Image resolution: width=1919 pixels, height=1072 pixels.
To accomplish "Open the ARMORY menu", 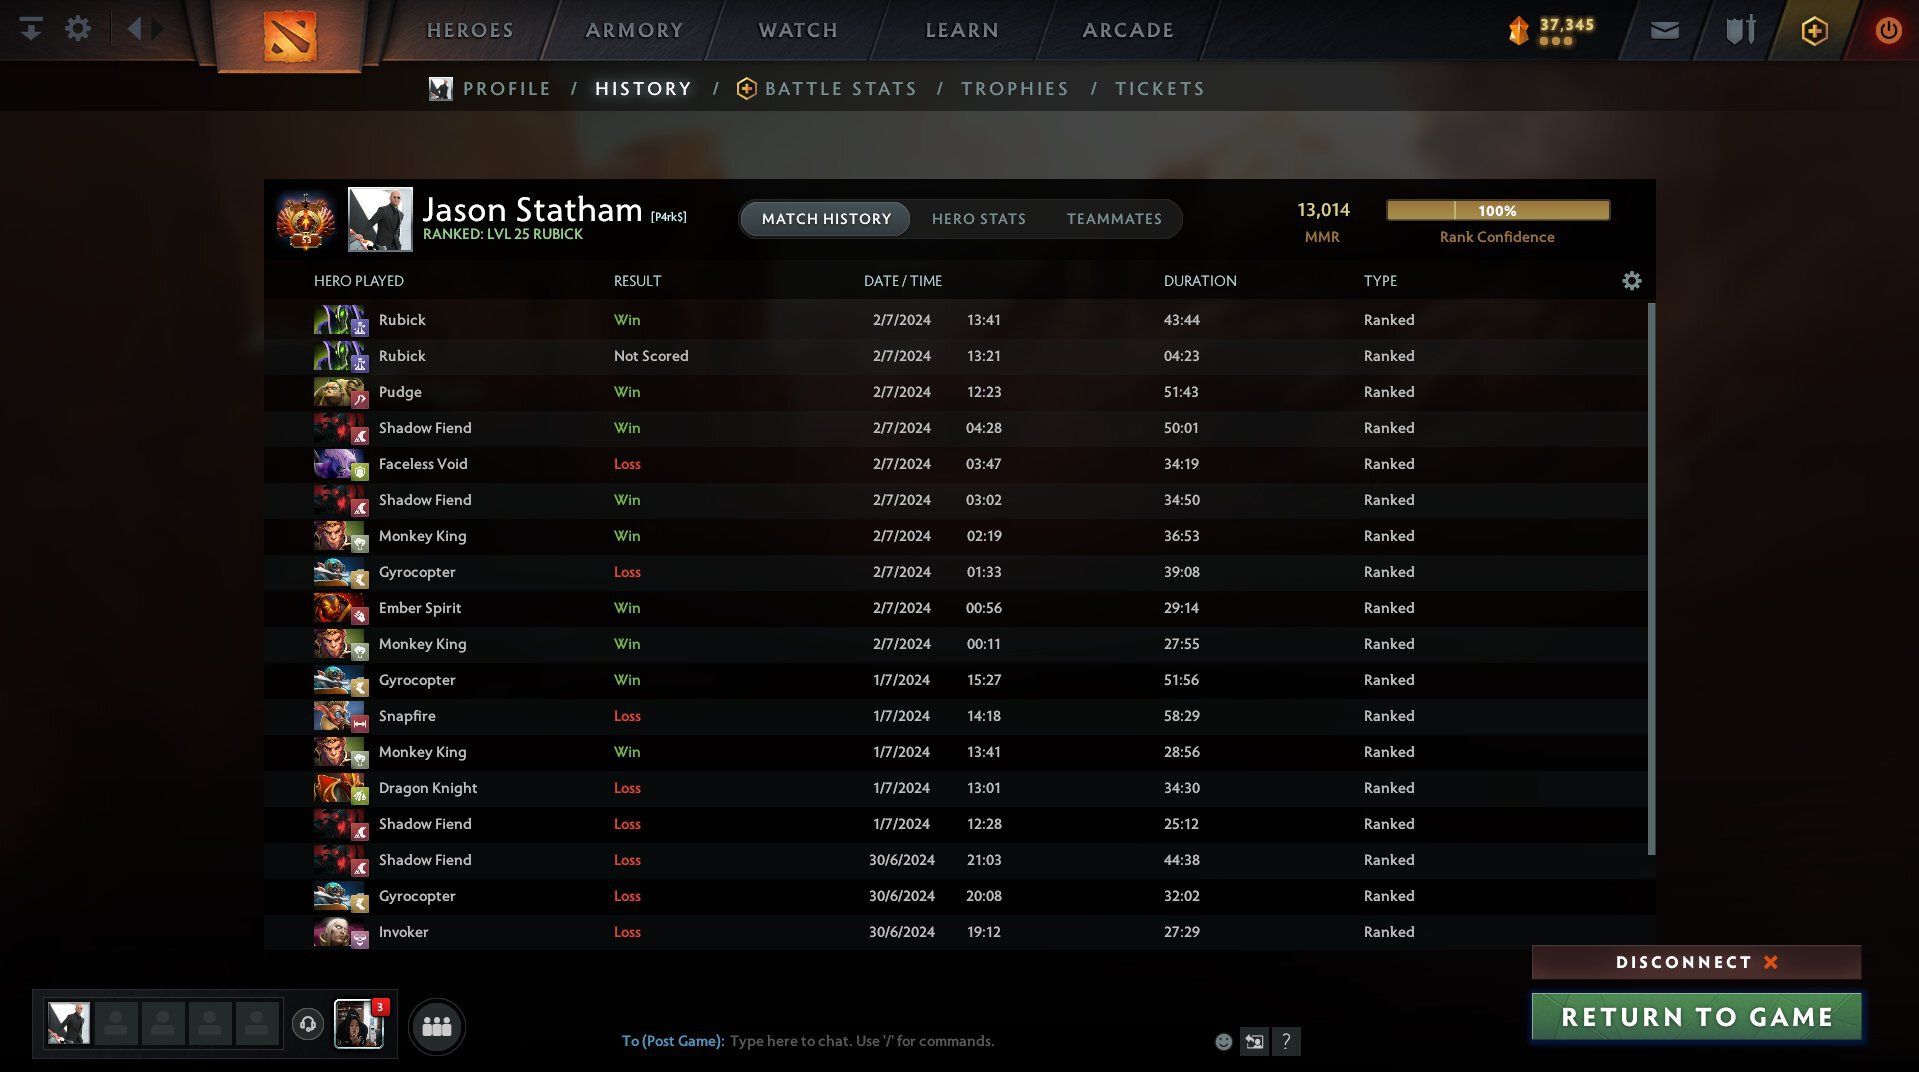I will (x=634, y=30).
